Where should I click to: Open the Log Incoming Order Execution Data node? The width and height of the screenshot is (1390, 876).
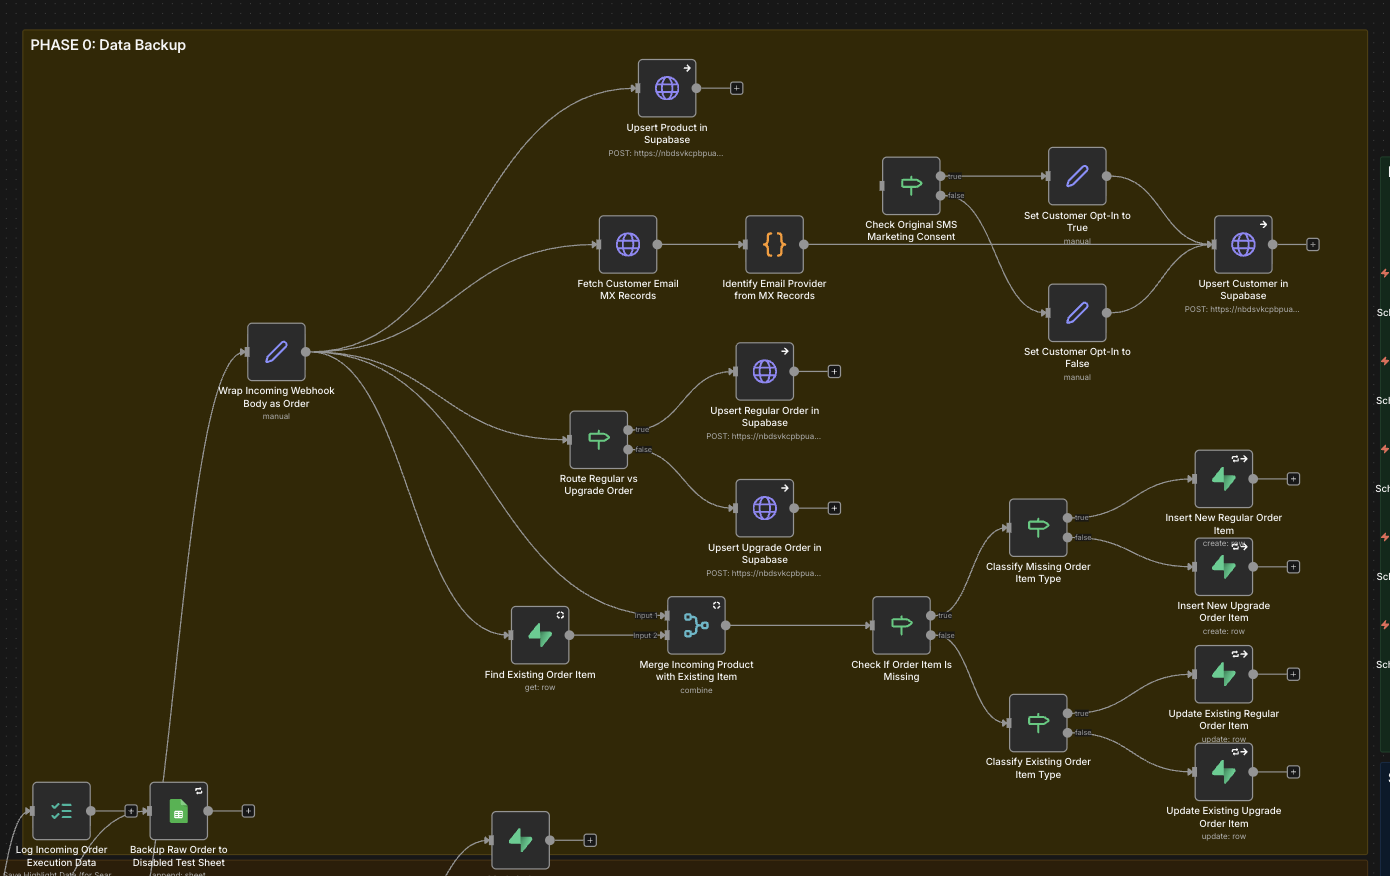click(61, 811)
